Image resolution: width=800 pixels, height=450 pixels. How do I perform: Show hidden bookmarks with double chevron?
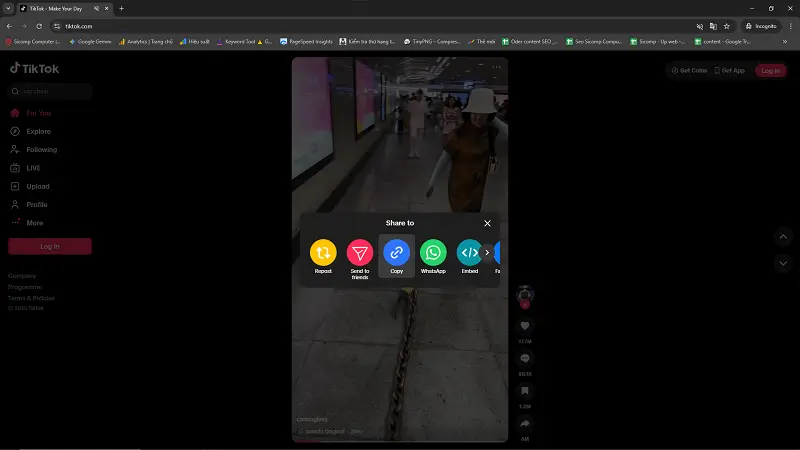pyautogui.click(x=785, y=42)
